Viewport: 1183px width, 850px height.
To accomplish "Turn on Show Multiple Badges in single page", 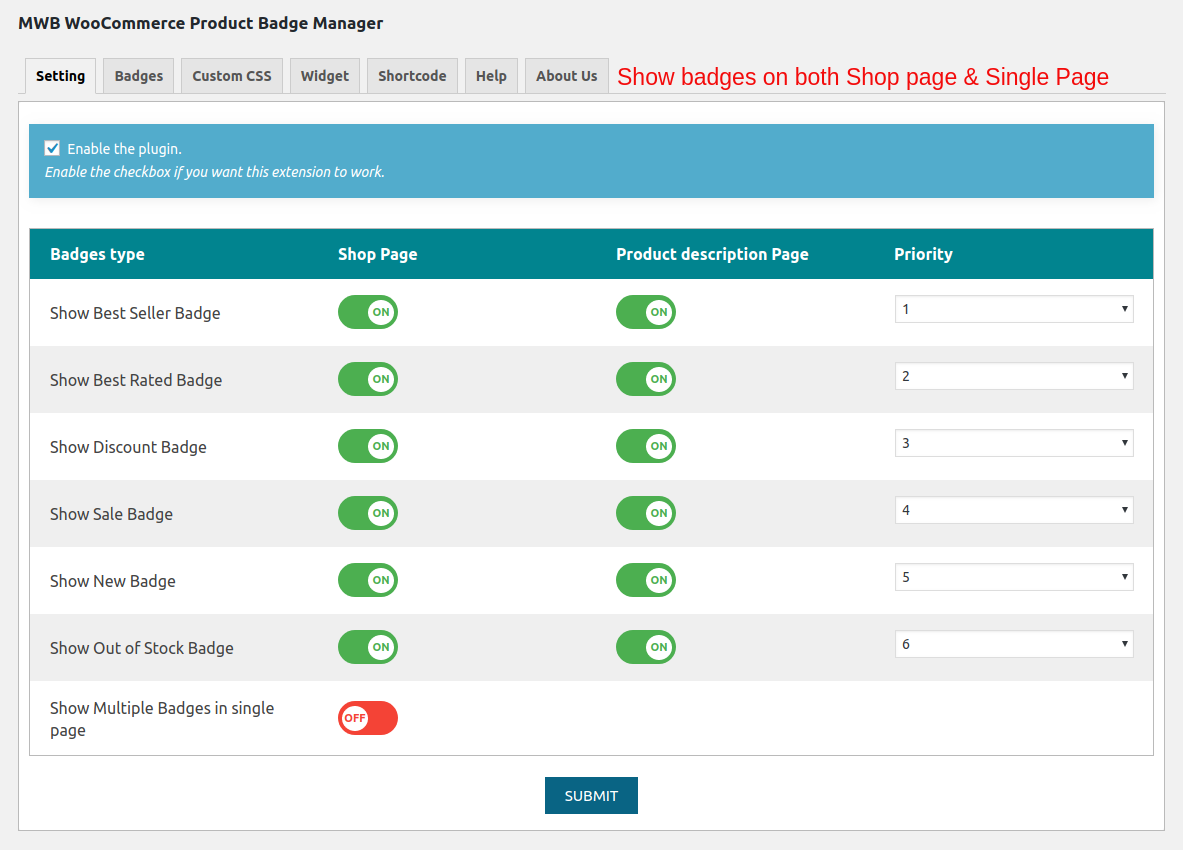I will point(367,718).
